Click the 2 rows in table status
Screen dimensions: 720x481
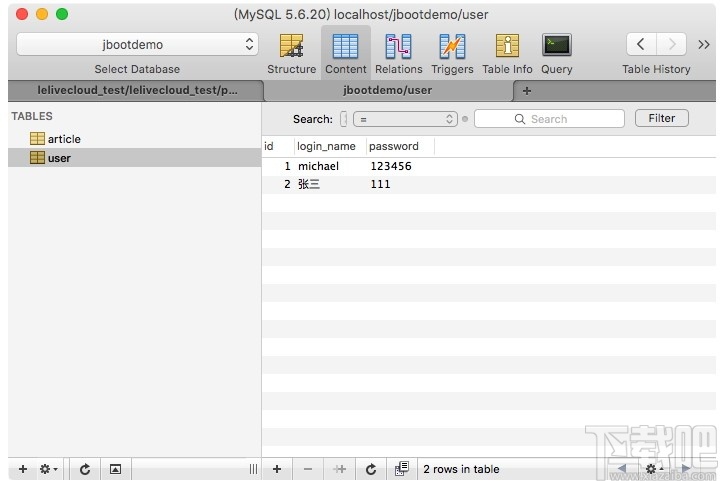pyautogui.click(x=461, y=469)
